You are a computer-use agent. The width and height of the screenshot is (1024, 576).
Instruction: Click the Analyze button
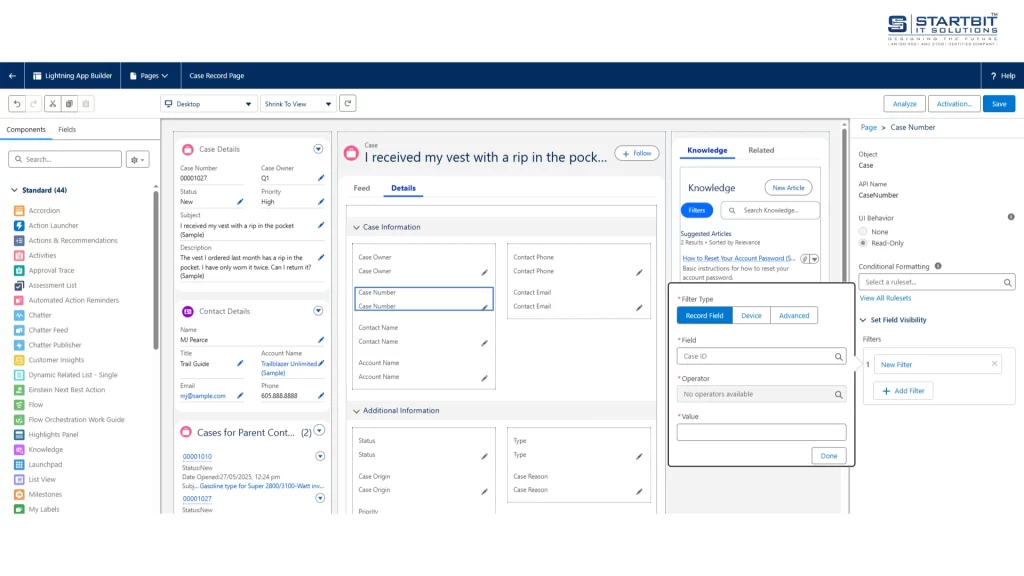coord(904,104)
